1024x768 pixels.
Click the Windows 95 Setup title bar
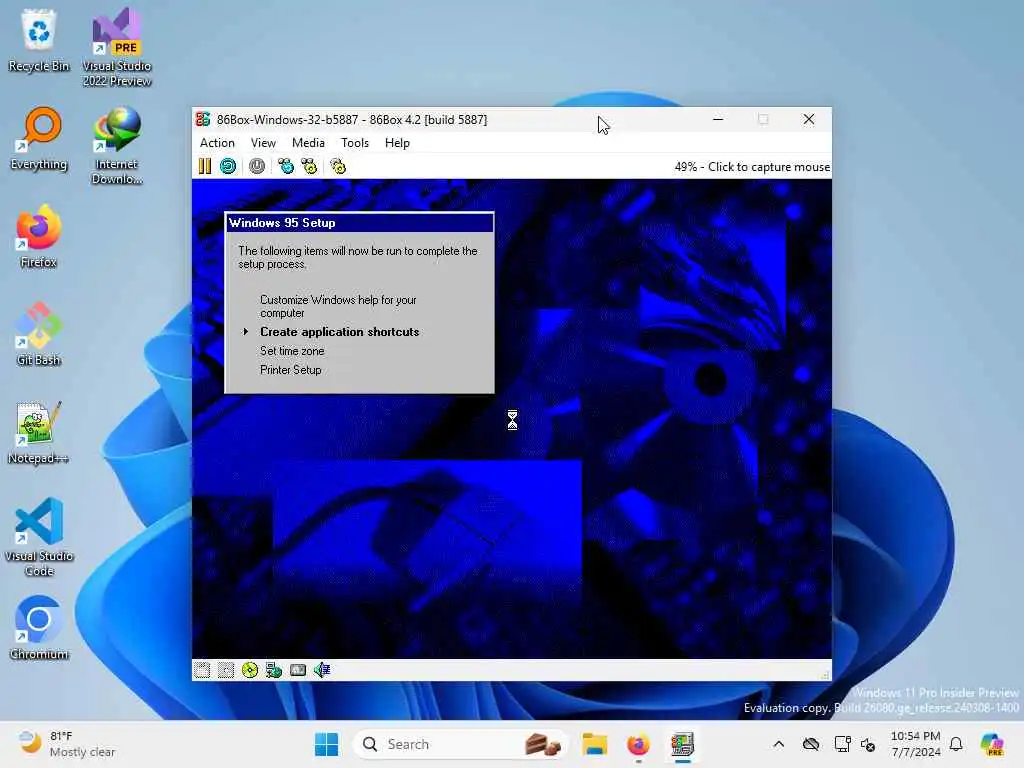tap(359, 223)
